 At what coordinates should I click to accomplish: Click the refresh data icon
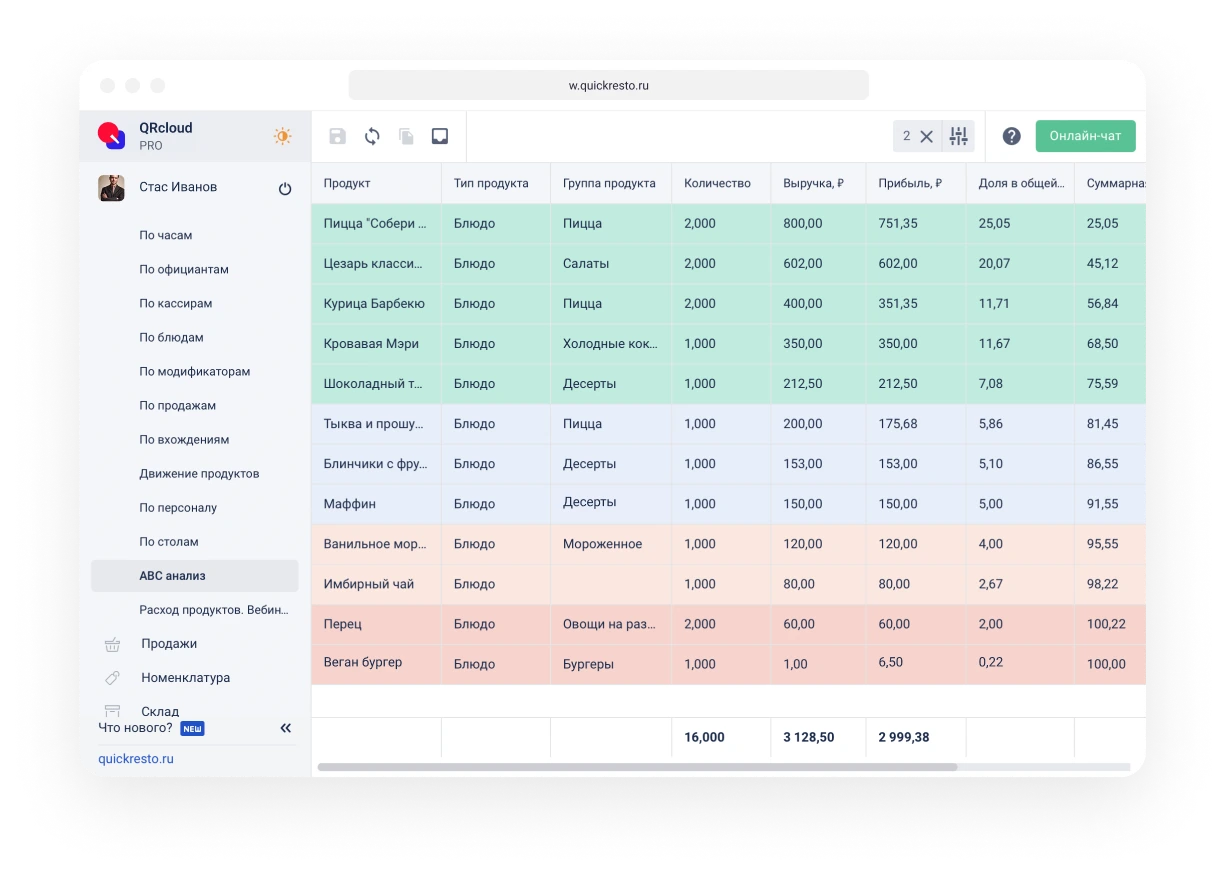pos(372,136)
